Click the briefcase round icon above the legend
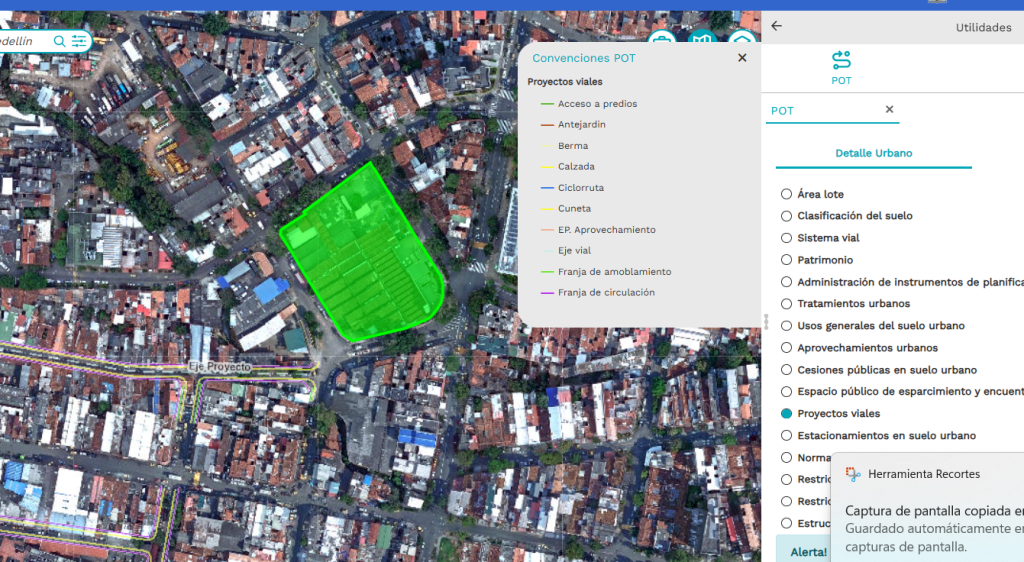The width and height of the screenshot is (1024, 562). (662, 37)
